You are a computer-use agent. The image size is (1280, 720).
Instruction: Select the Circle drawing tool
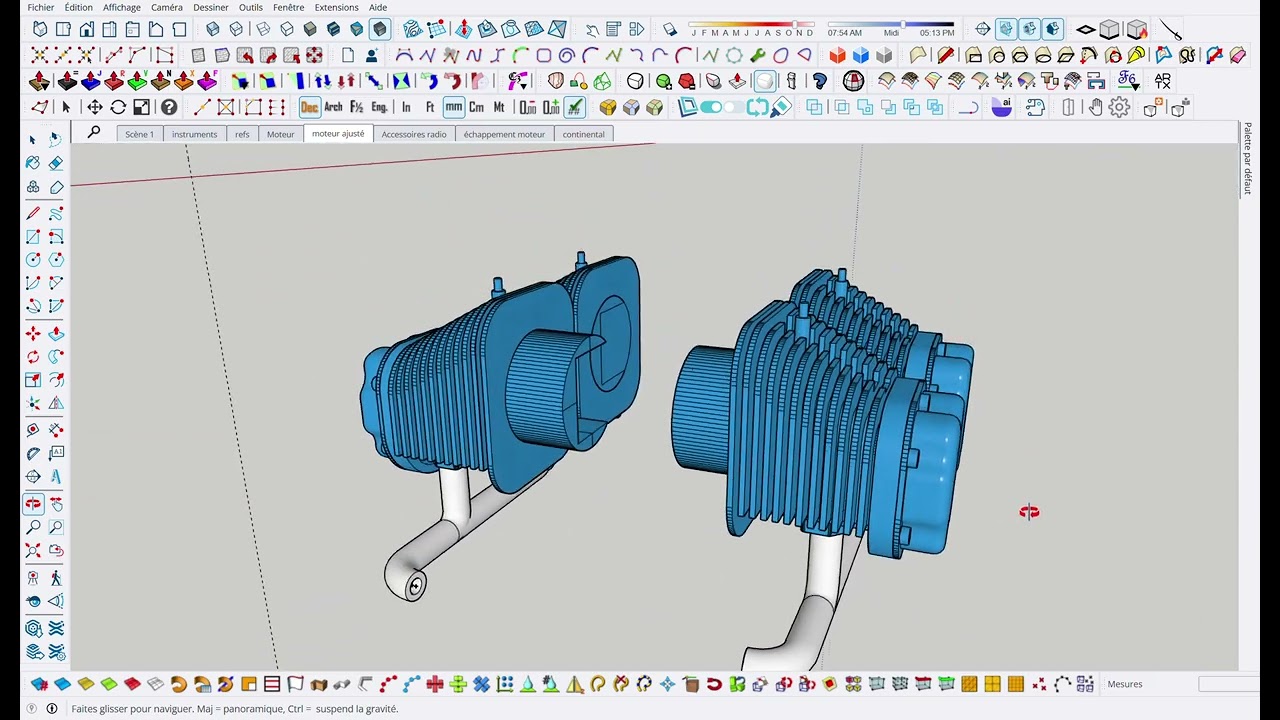tap(33, 260)
